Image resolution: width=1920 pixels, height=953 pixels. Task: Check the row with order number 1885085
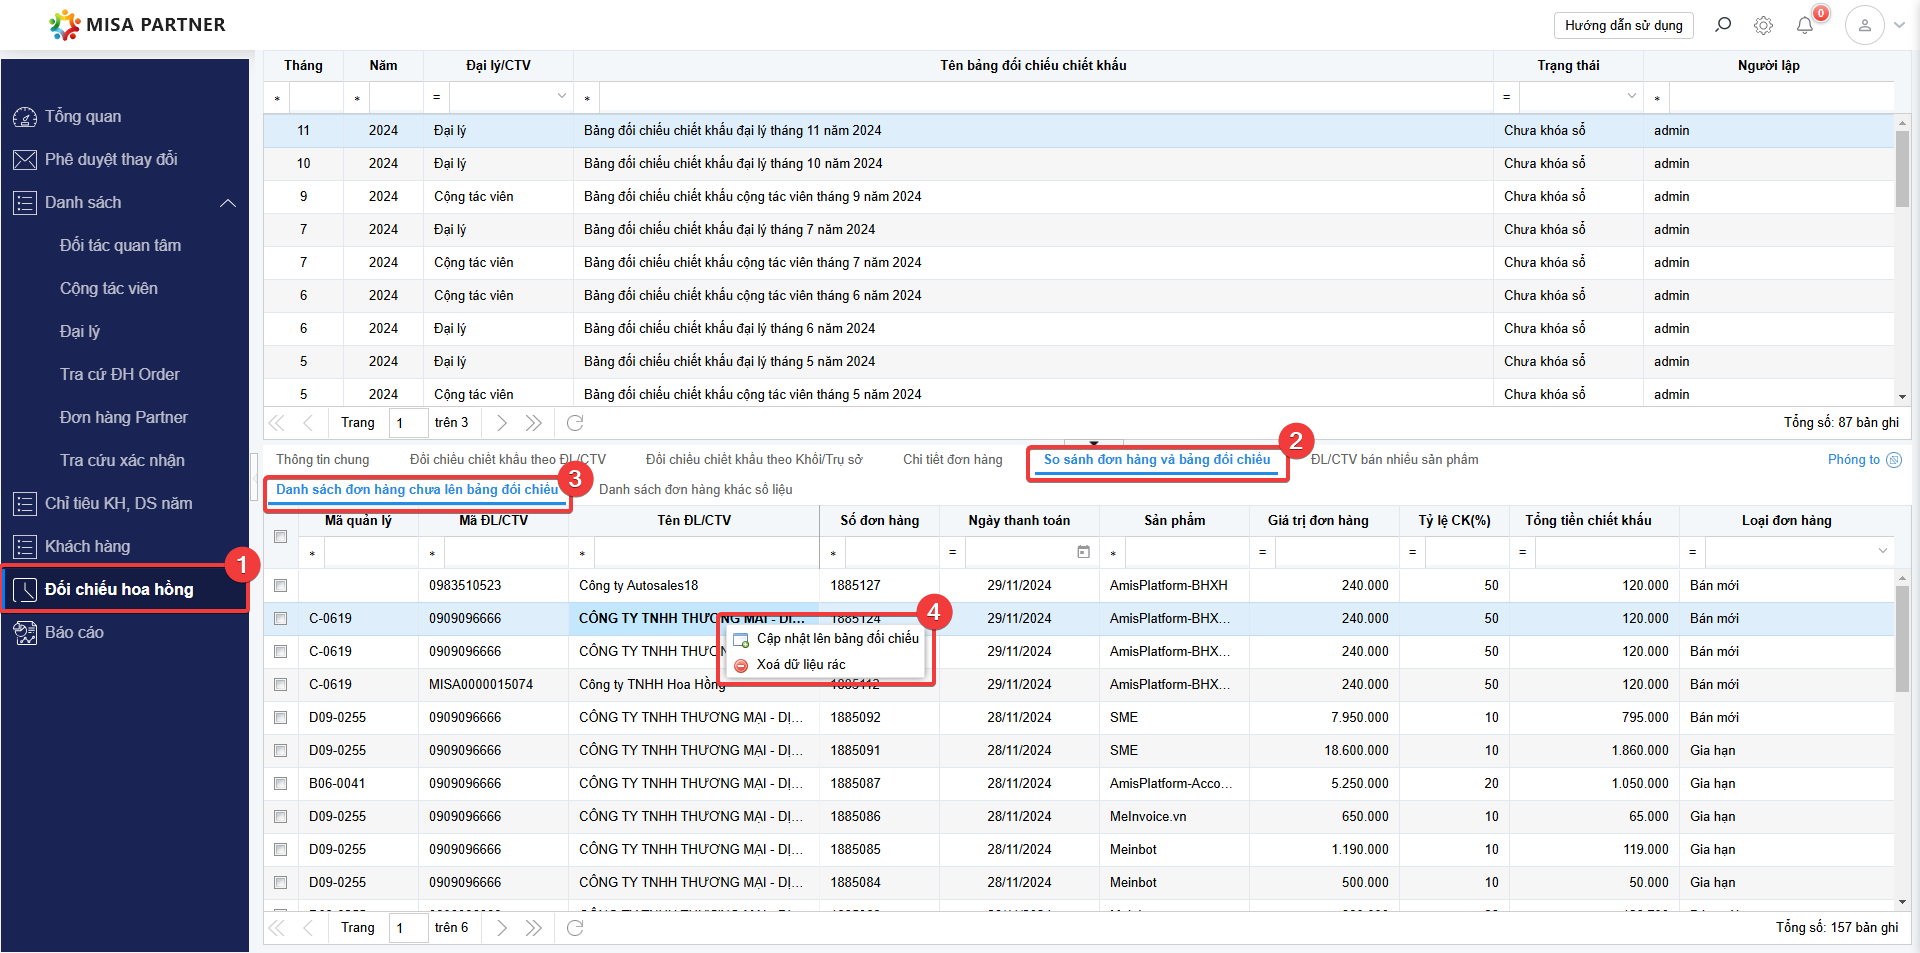[x=281, y=850]
